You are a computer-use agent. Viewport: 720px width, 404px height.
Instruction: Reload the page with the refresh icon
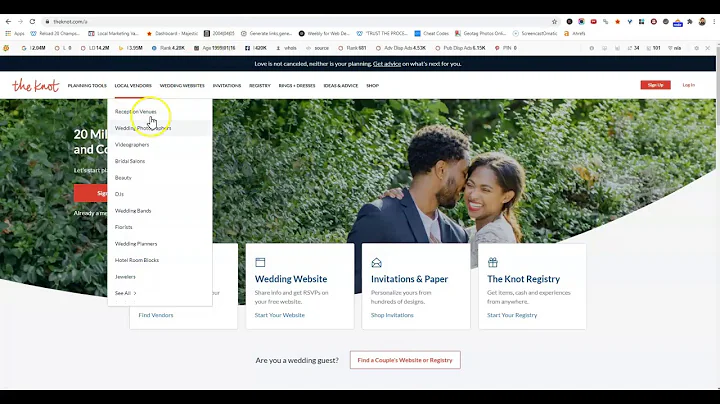pos(32,22)
